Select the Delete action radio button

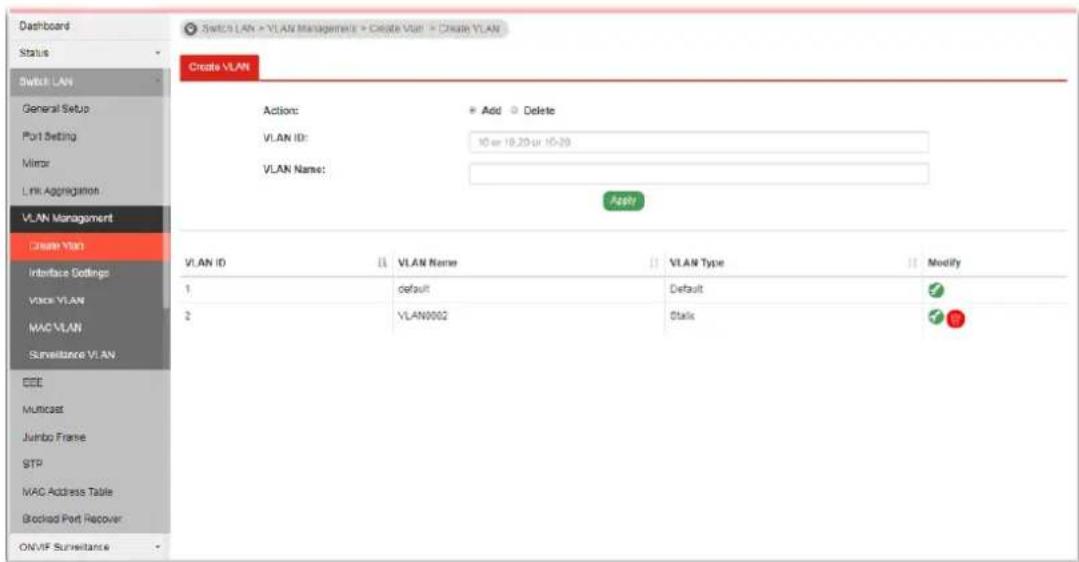[514, 110]
